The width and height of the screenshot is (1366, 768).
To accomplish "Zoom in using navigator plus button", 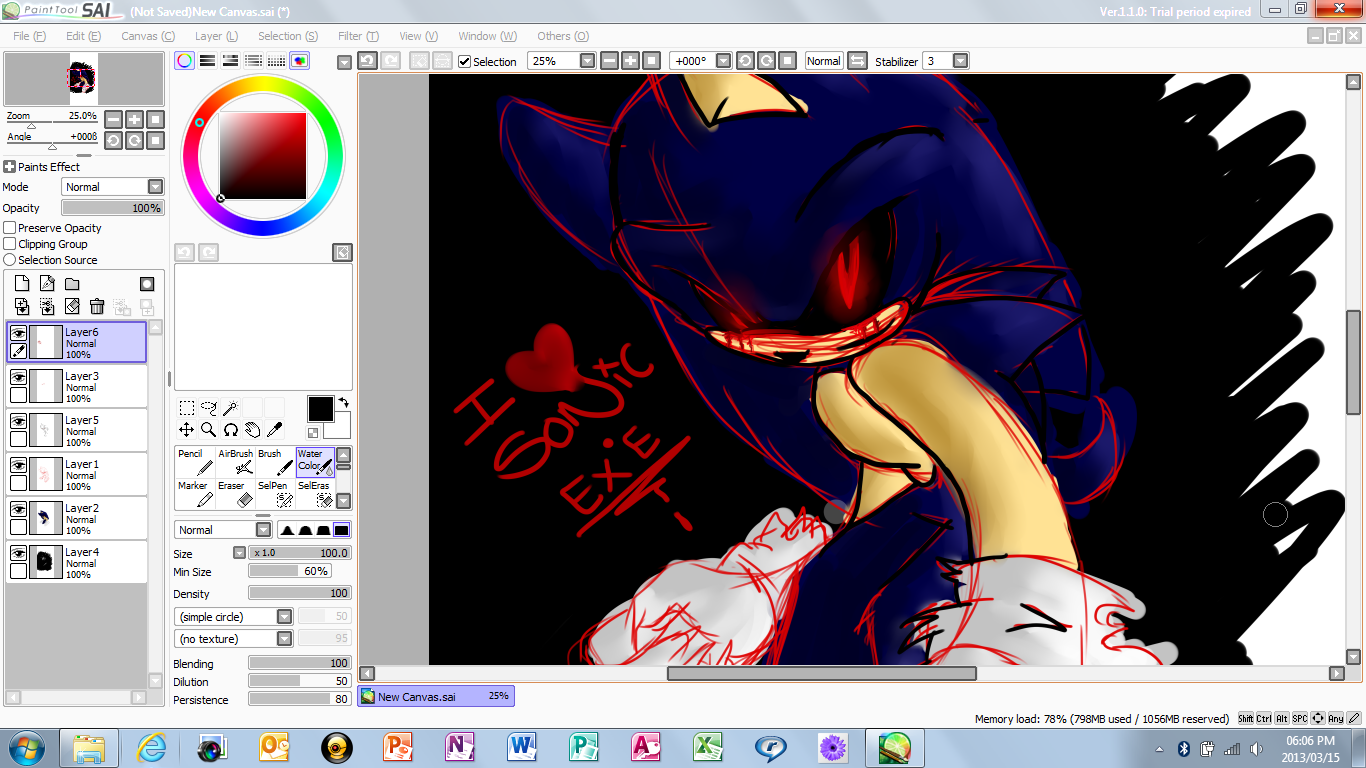I will tap(134, 119).
